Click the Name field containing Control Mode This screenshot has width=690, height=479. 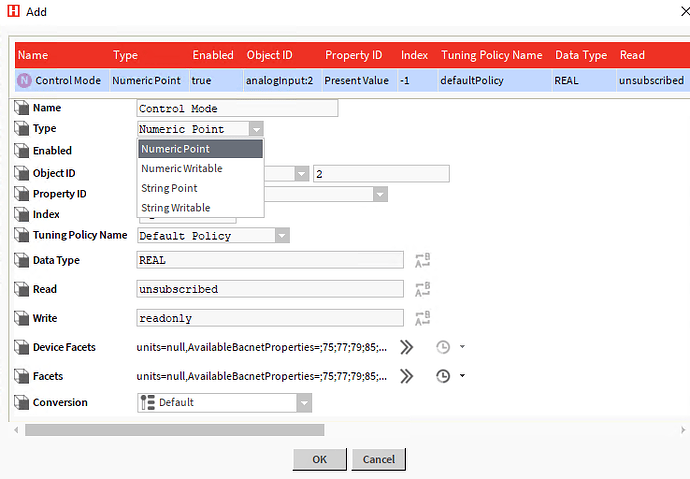coord(238,108)
